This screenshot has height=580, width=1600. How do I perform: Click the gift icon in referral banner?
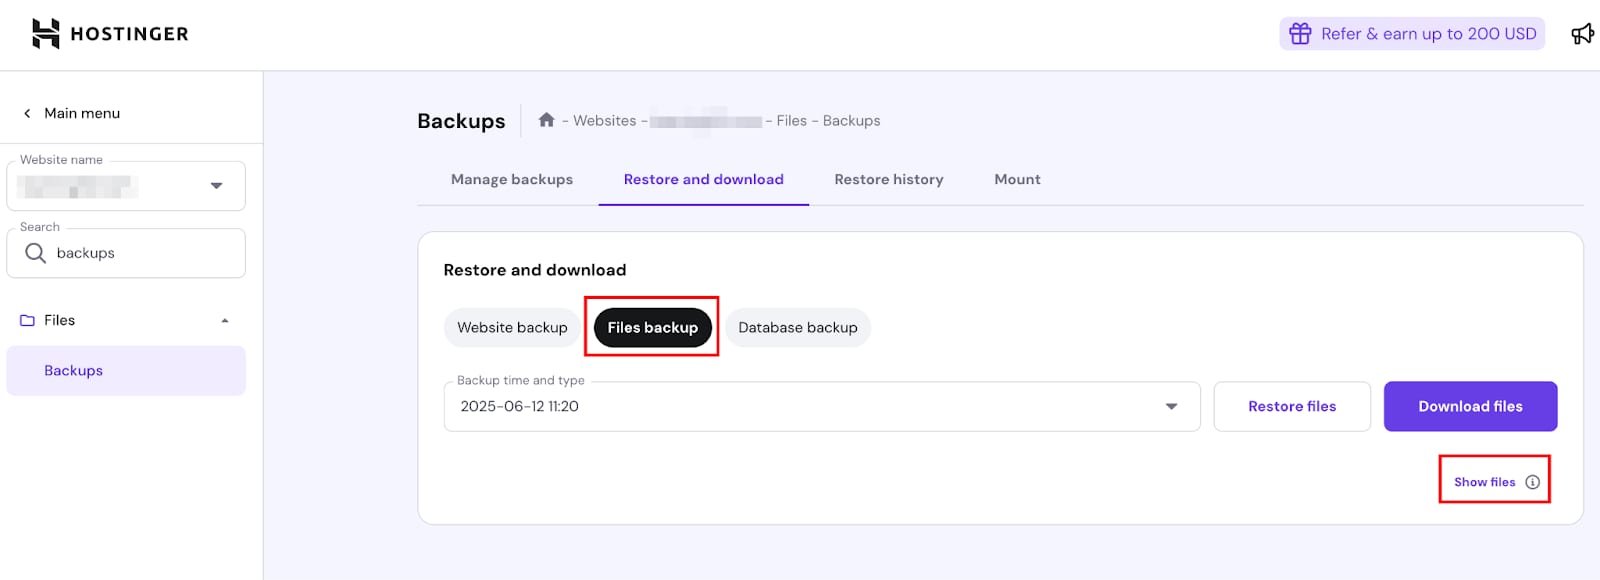click(x=1300, y=34)
